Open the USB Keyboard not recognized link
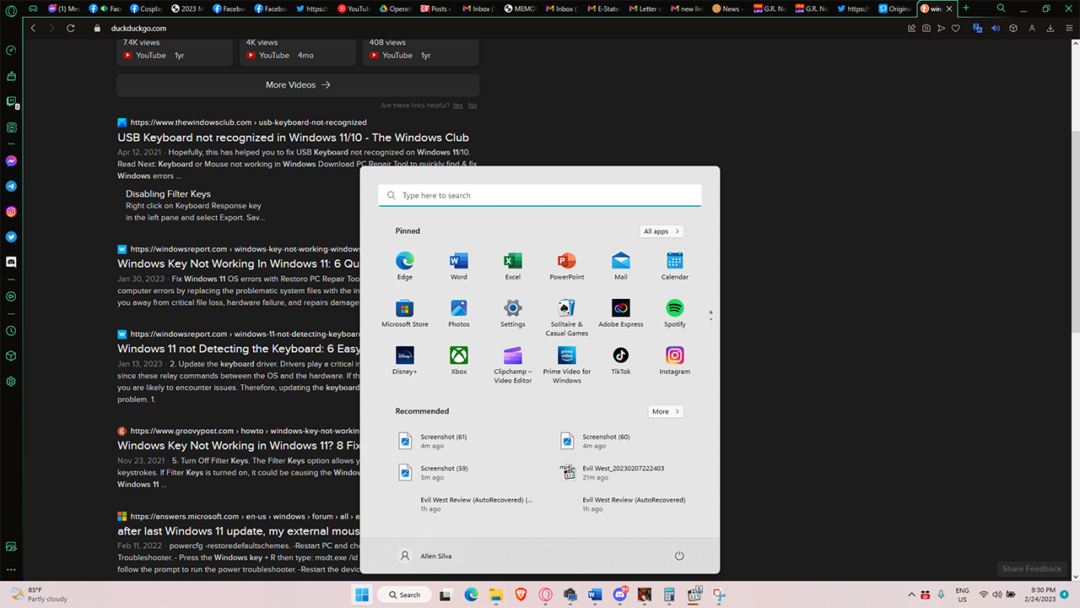The image size is (1080, 608). point(293,138)
